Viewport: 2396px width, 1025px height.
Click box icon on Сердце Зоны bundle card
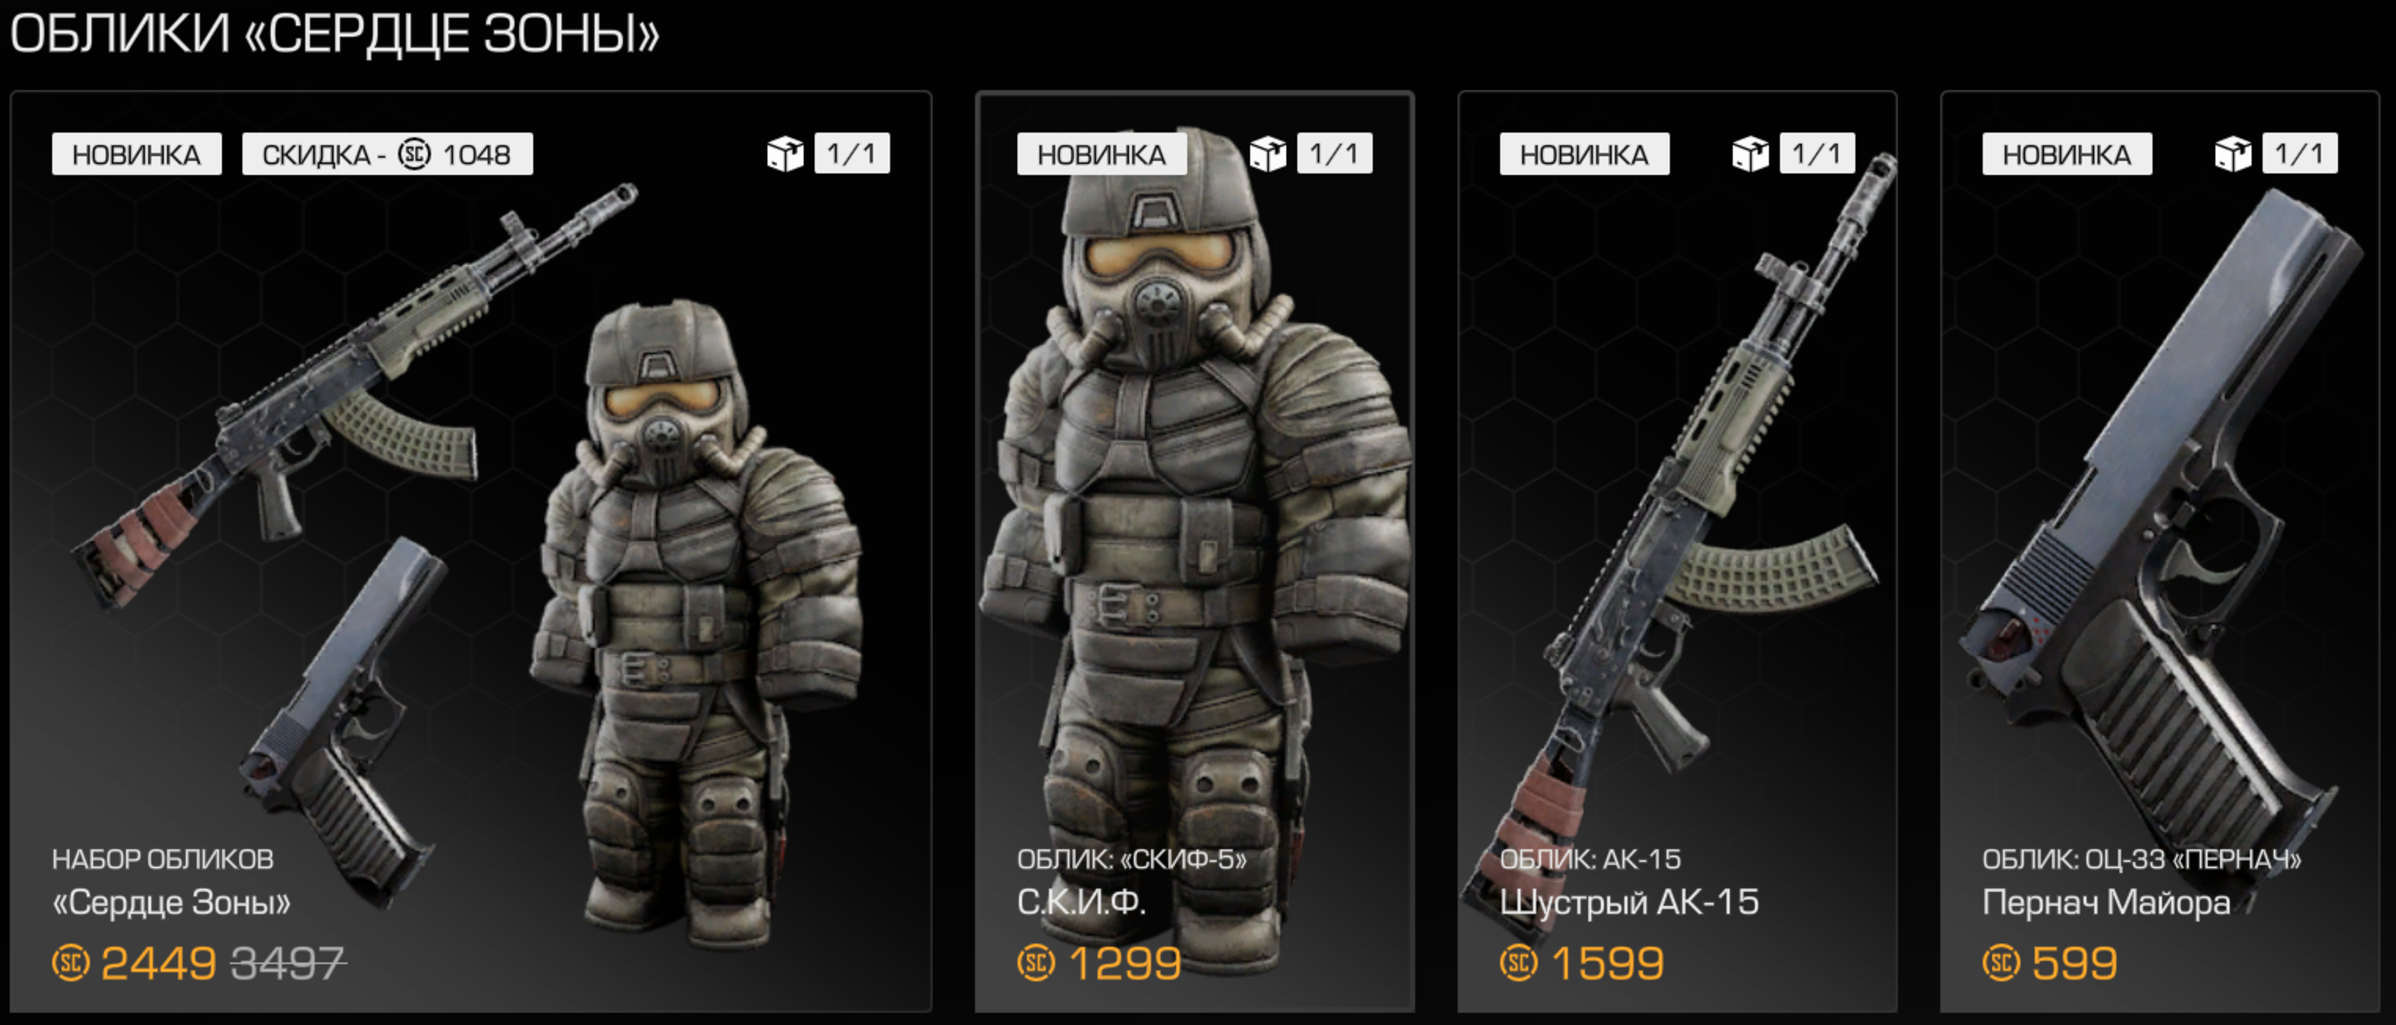tap(785, 154)
